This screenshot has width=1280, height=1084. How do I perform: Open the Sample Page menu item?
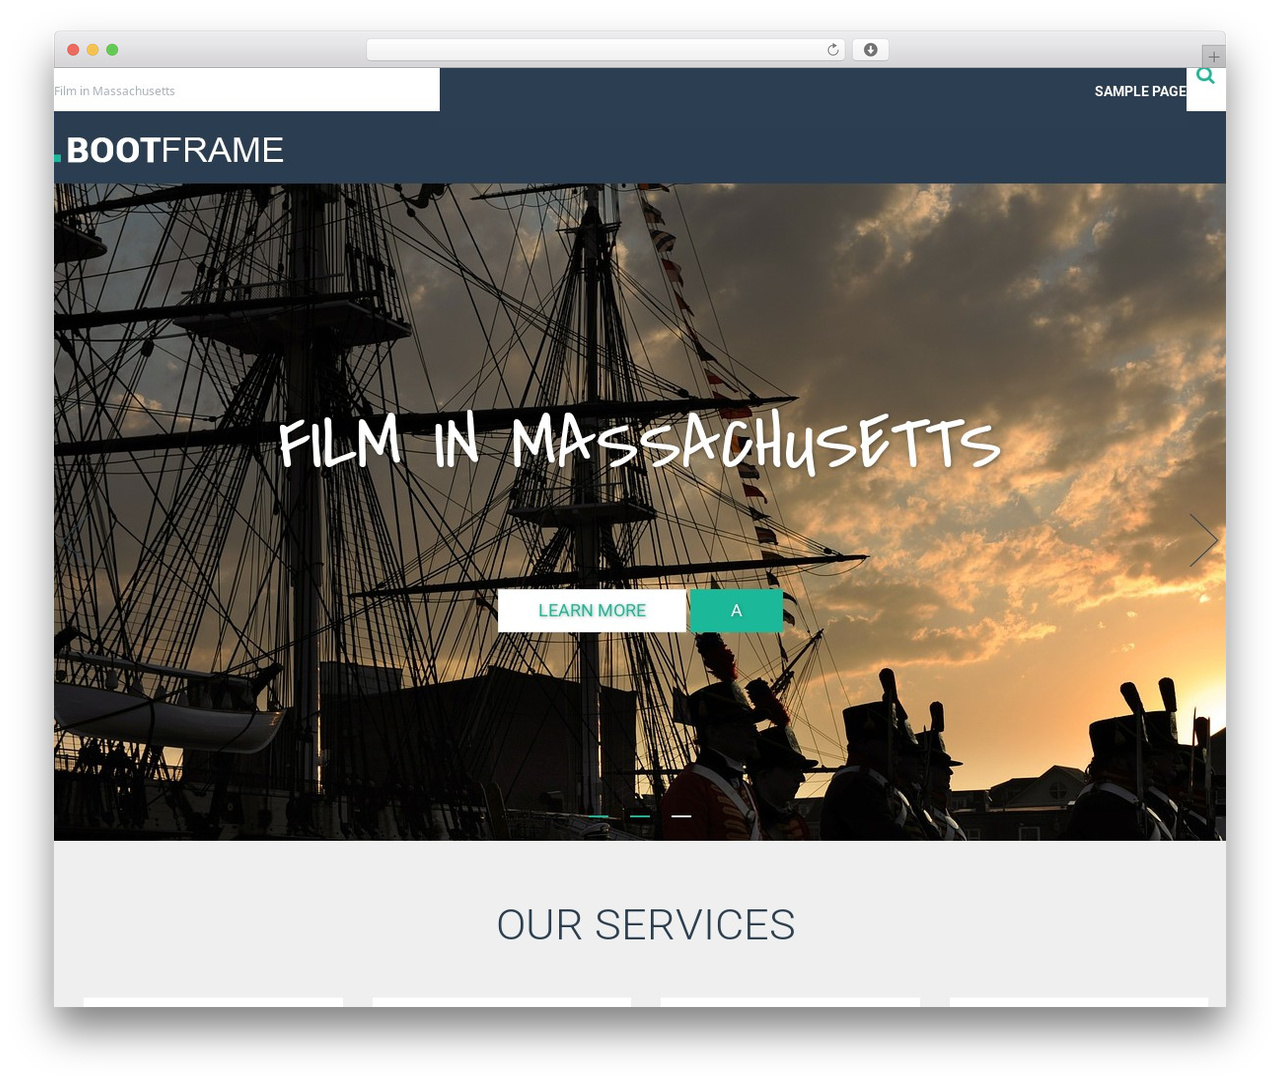1140,91
